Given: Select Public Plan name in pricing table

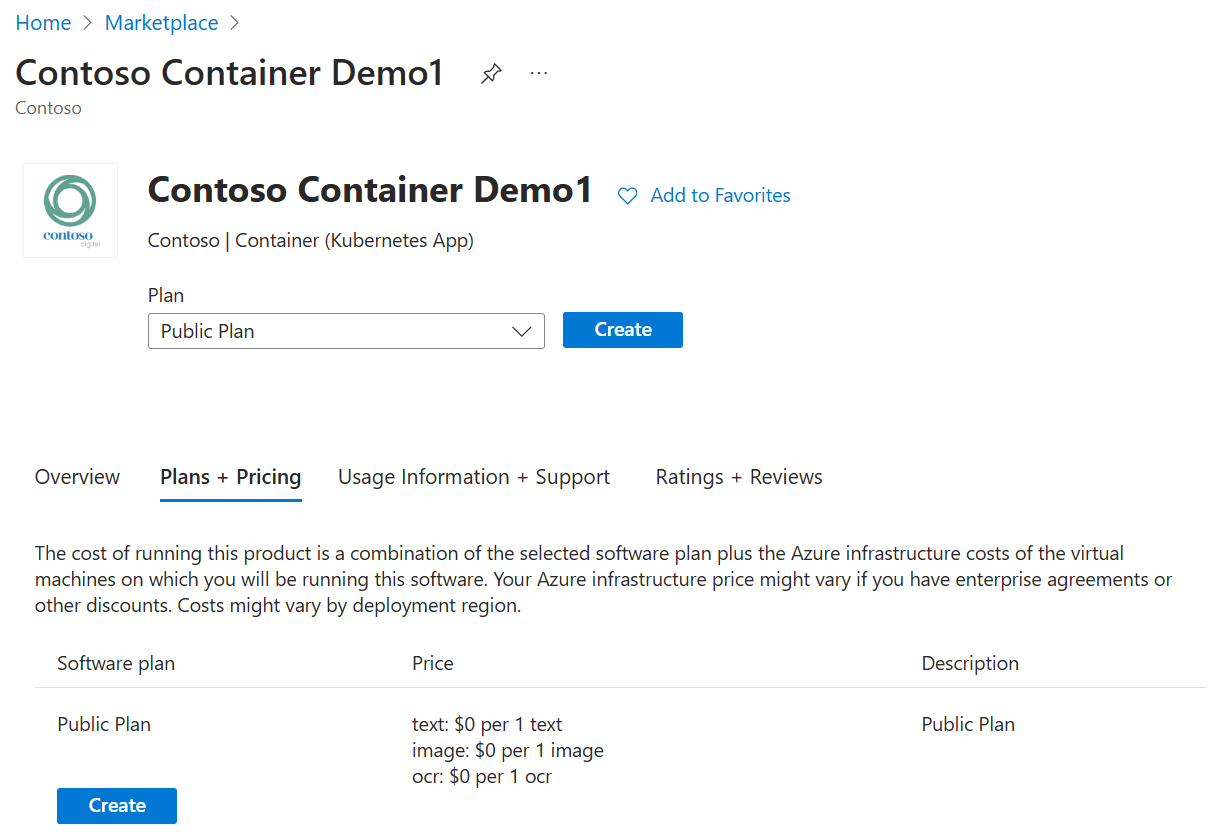Looking at the screenshot, I should 104,724.
